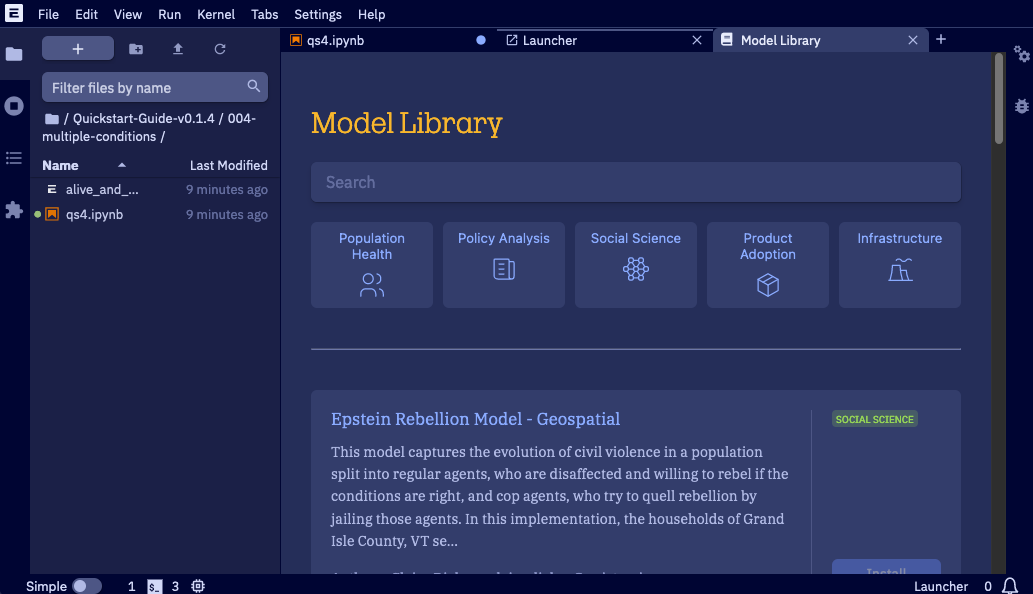Viewport: 1033px width, 594px height.
Task: Click the root folder breadcrumb icon
Action: pyautogui.click(x=51, y=119)
